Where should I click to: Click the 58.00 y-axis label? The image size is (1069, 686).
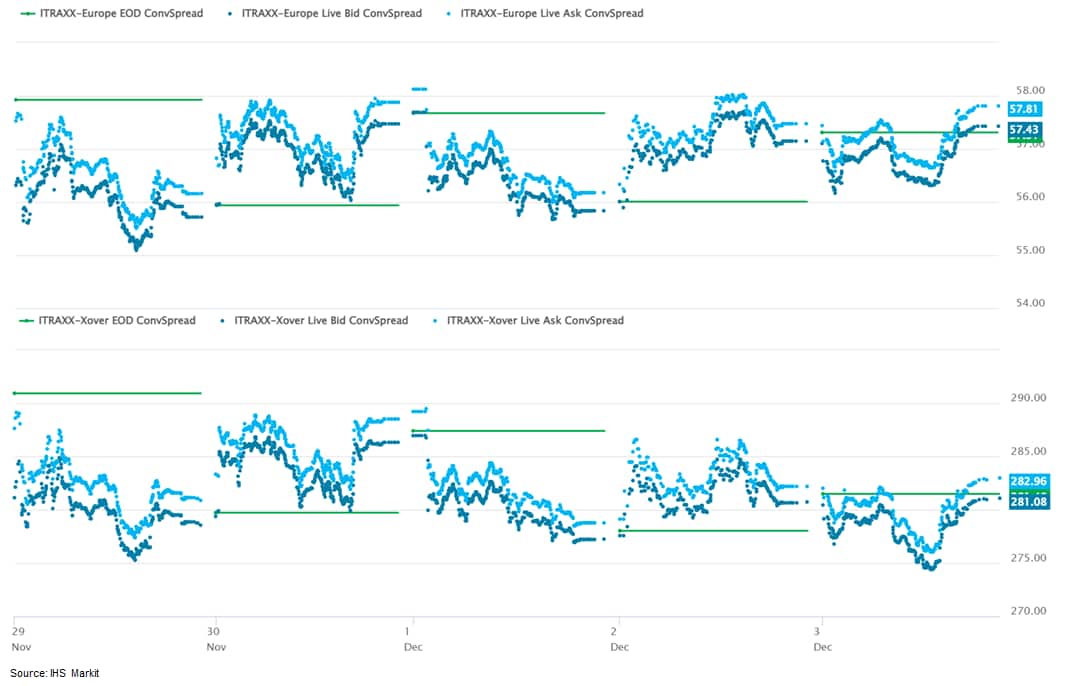(x=1029, y=91)
